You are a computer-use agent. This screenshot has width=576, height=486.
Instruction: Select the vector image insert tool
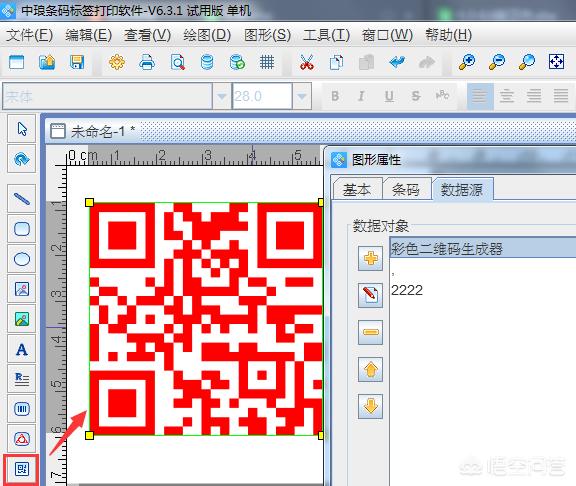tap(22, 289)
